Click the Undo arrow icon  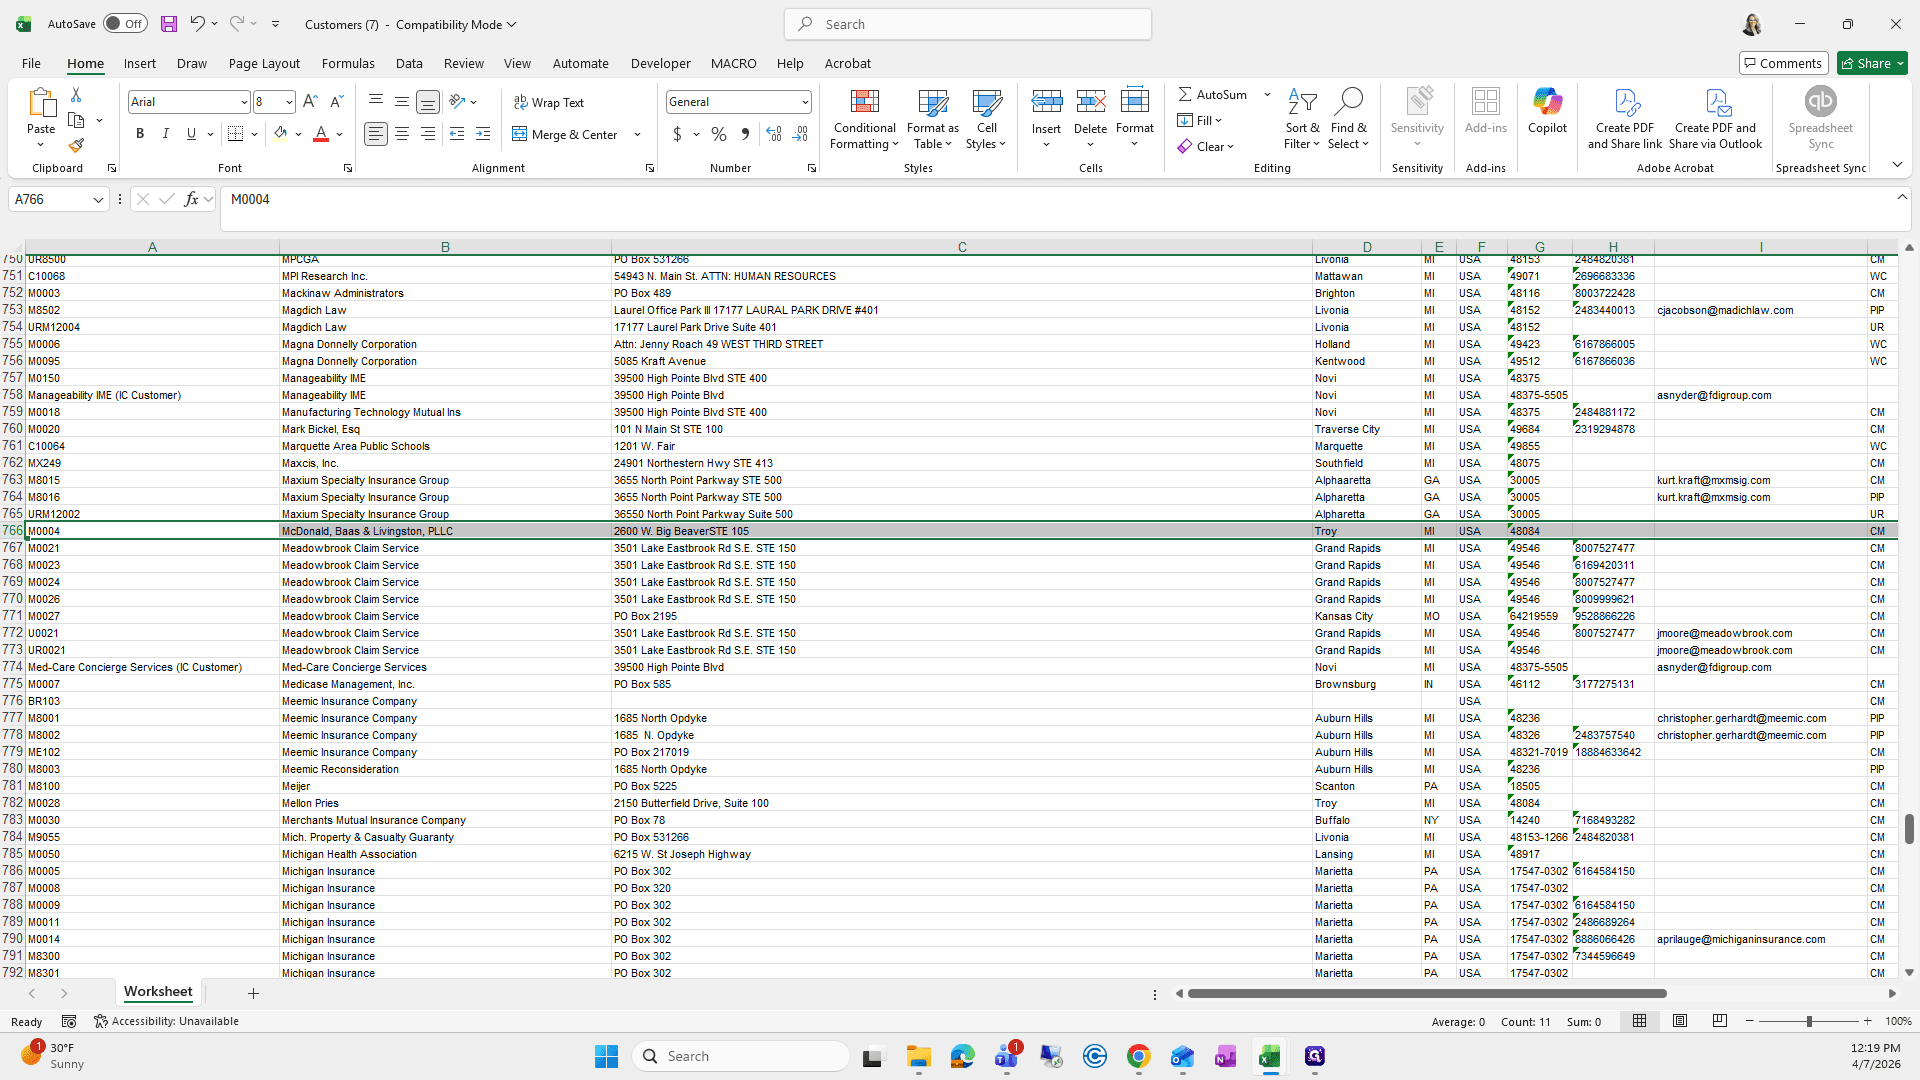(197, 24)
